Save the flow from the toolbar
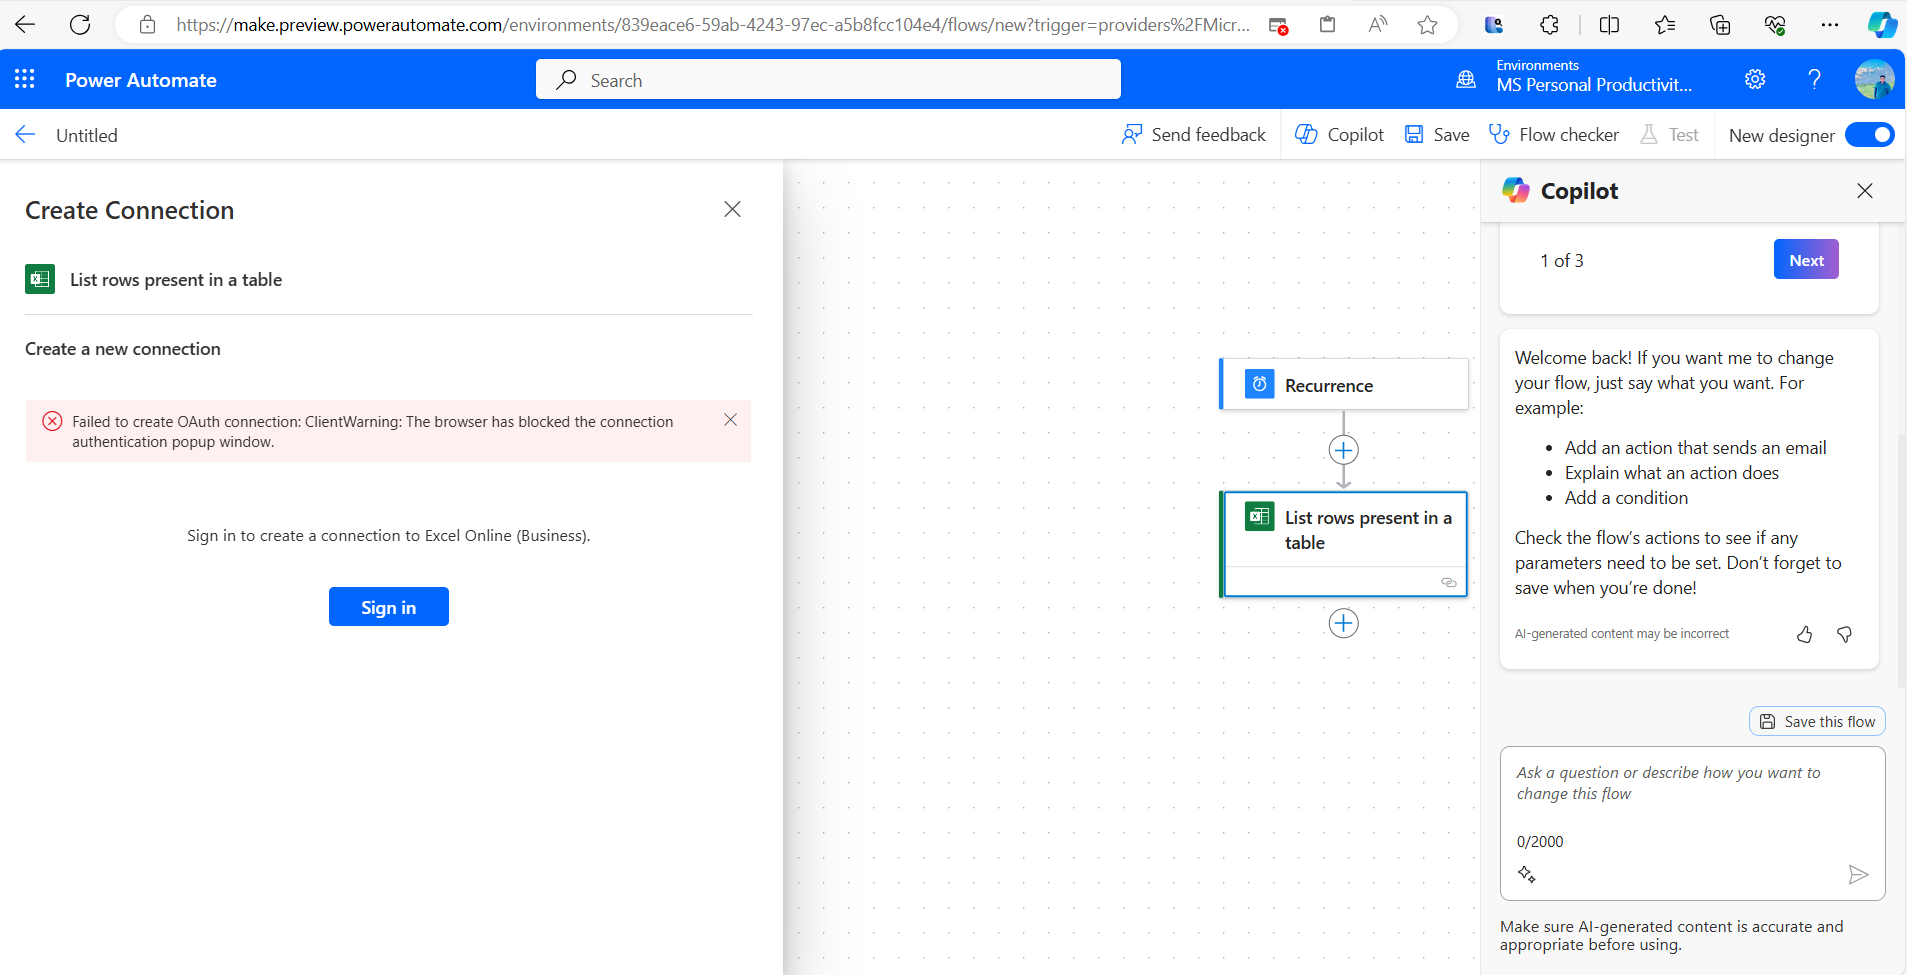Screen dimensions: 1907x975 pos(1436,134)
